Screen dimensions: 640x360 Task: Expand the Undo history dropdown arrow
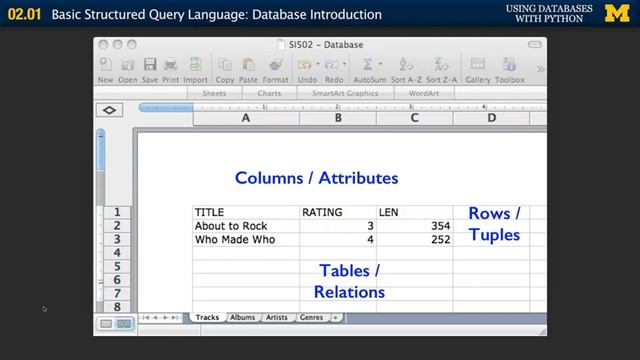(318, 64)
